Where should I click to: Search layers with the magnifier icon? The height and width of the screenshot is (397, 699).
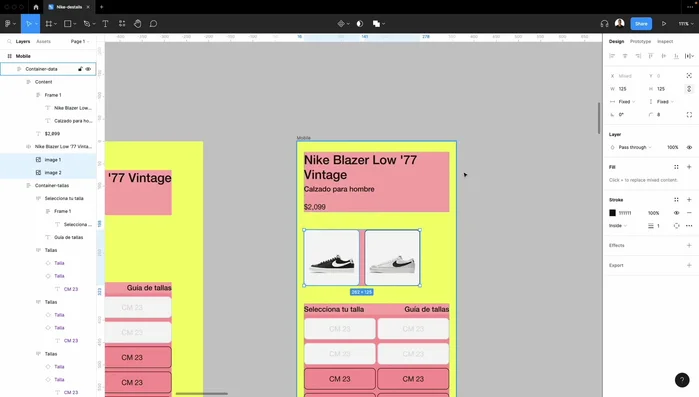[9, 41]
